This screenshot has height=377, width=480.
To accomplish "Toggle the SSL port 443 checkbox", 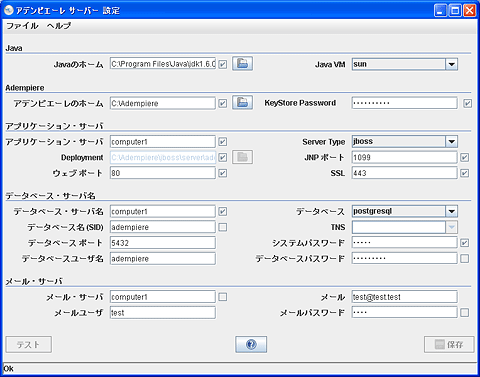I will coord(465,173).
